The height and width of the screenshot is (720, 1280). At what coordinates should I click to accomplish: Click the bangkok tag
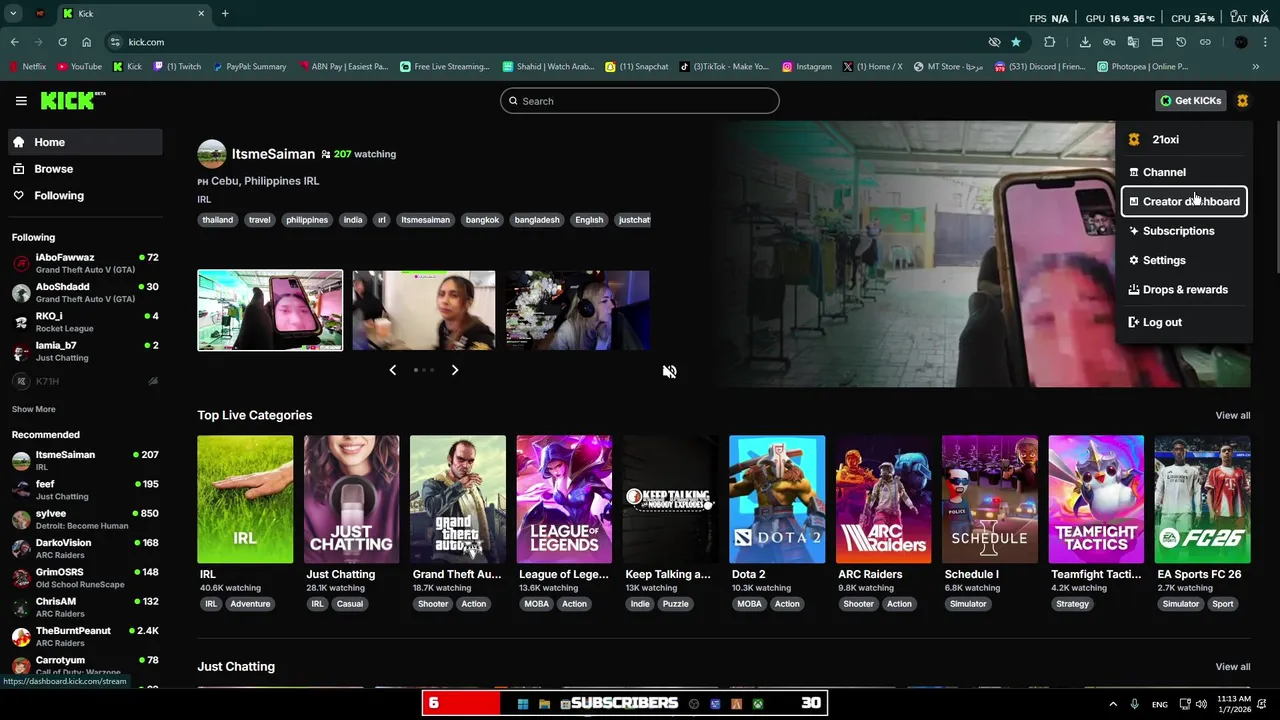482,220
